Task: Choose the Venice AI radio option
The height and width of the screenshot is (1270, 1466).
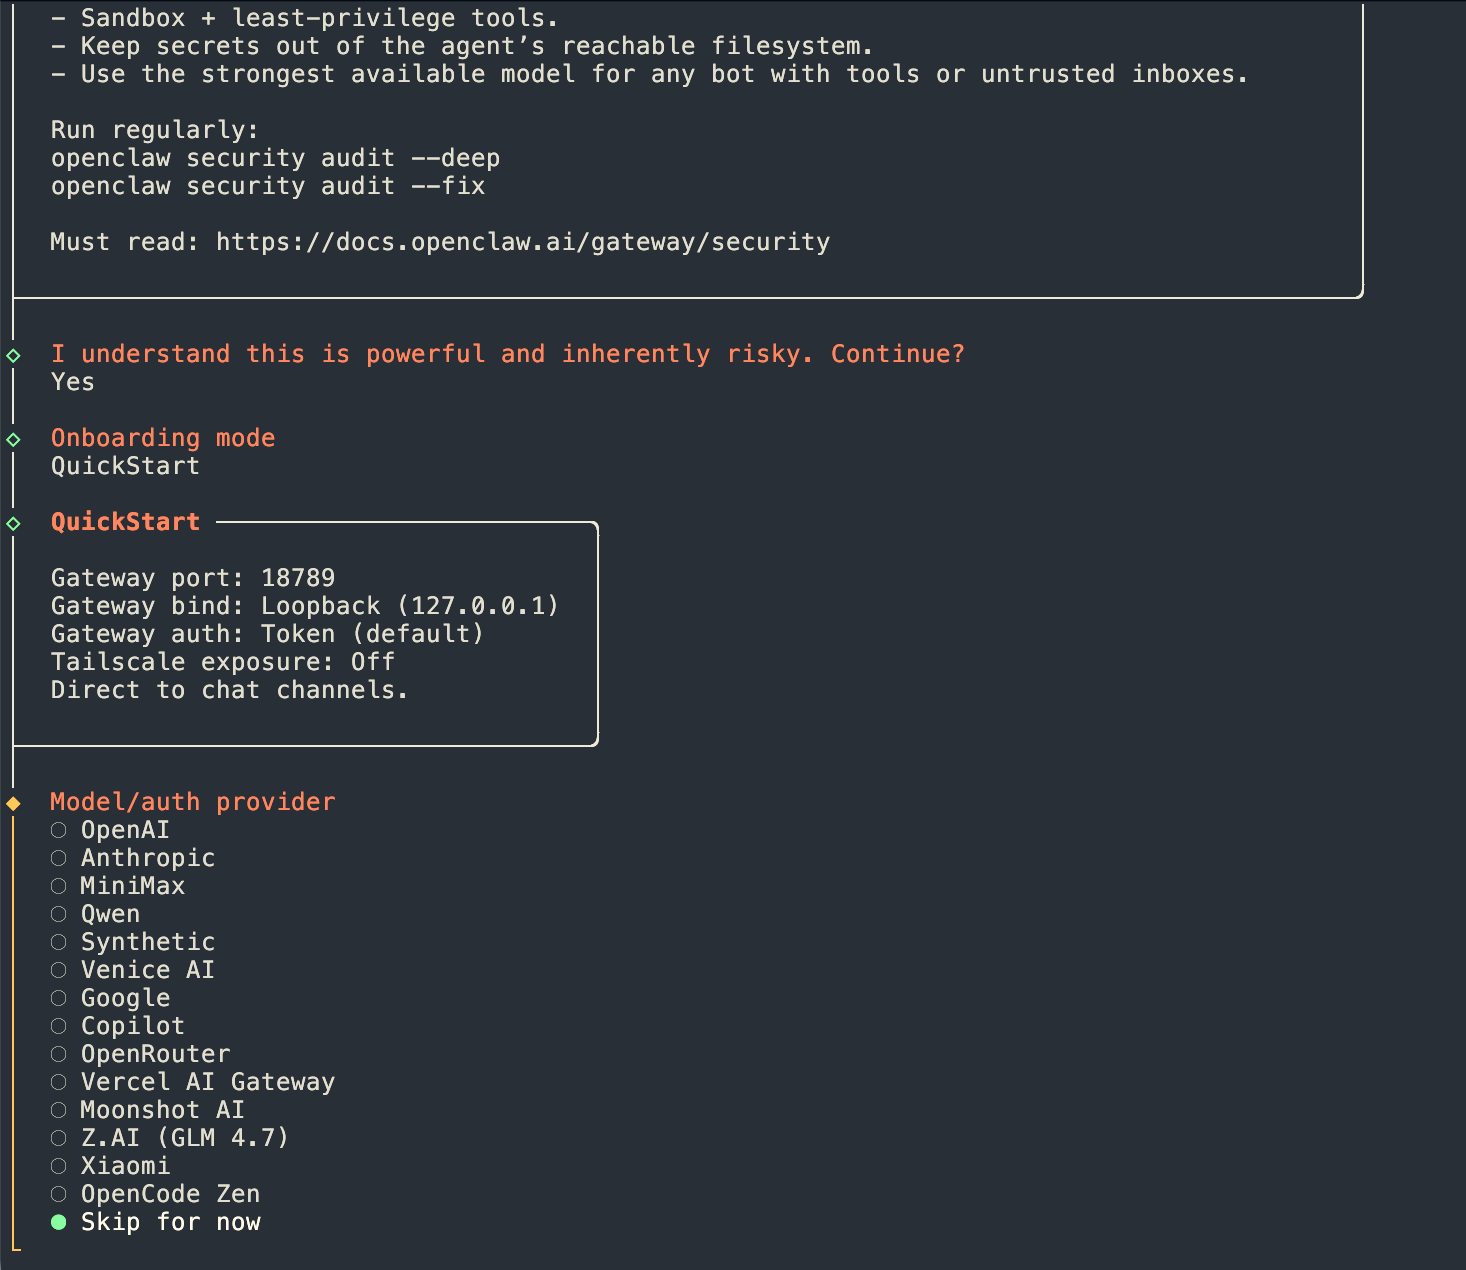Action: click(x=59, y=970)
